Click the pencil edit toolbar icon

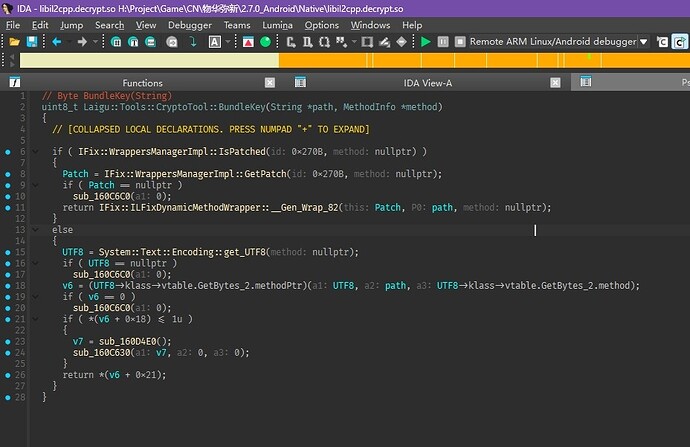(x=384, y=42)
